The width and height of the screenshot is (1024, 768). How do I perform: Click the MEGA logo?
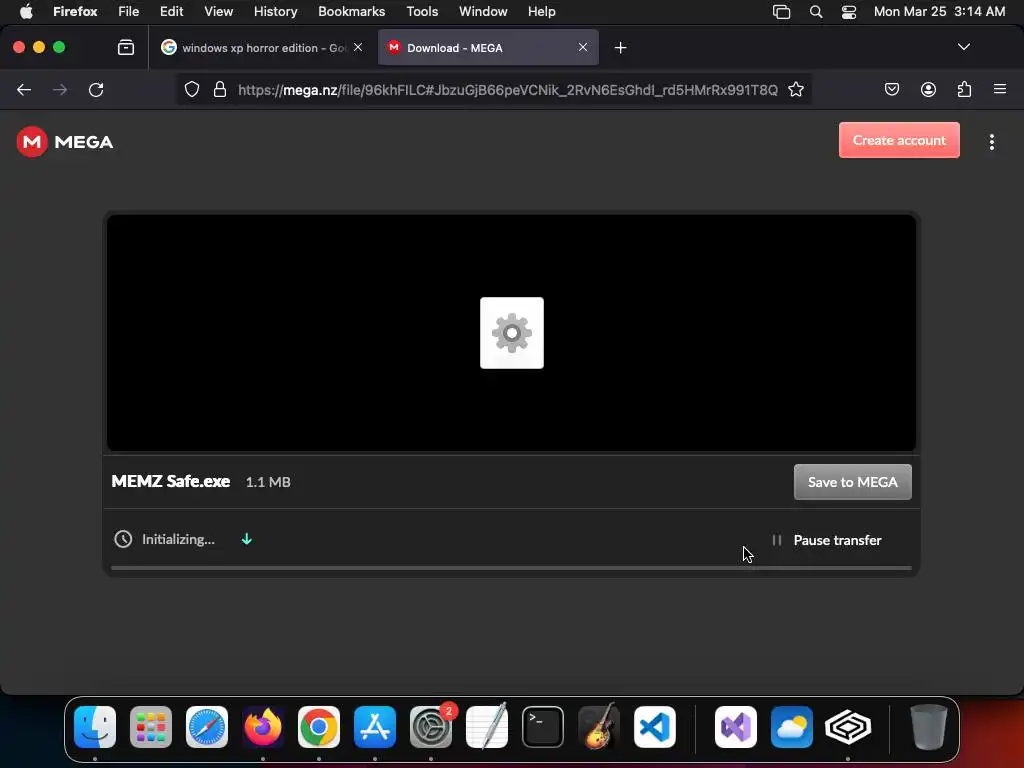tap(65, 142)
